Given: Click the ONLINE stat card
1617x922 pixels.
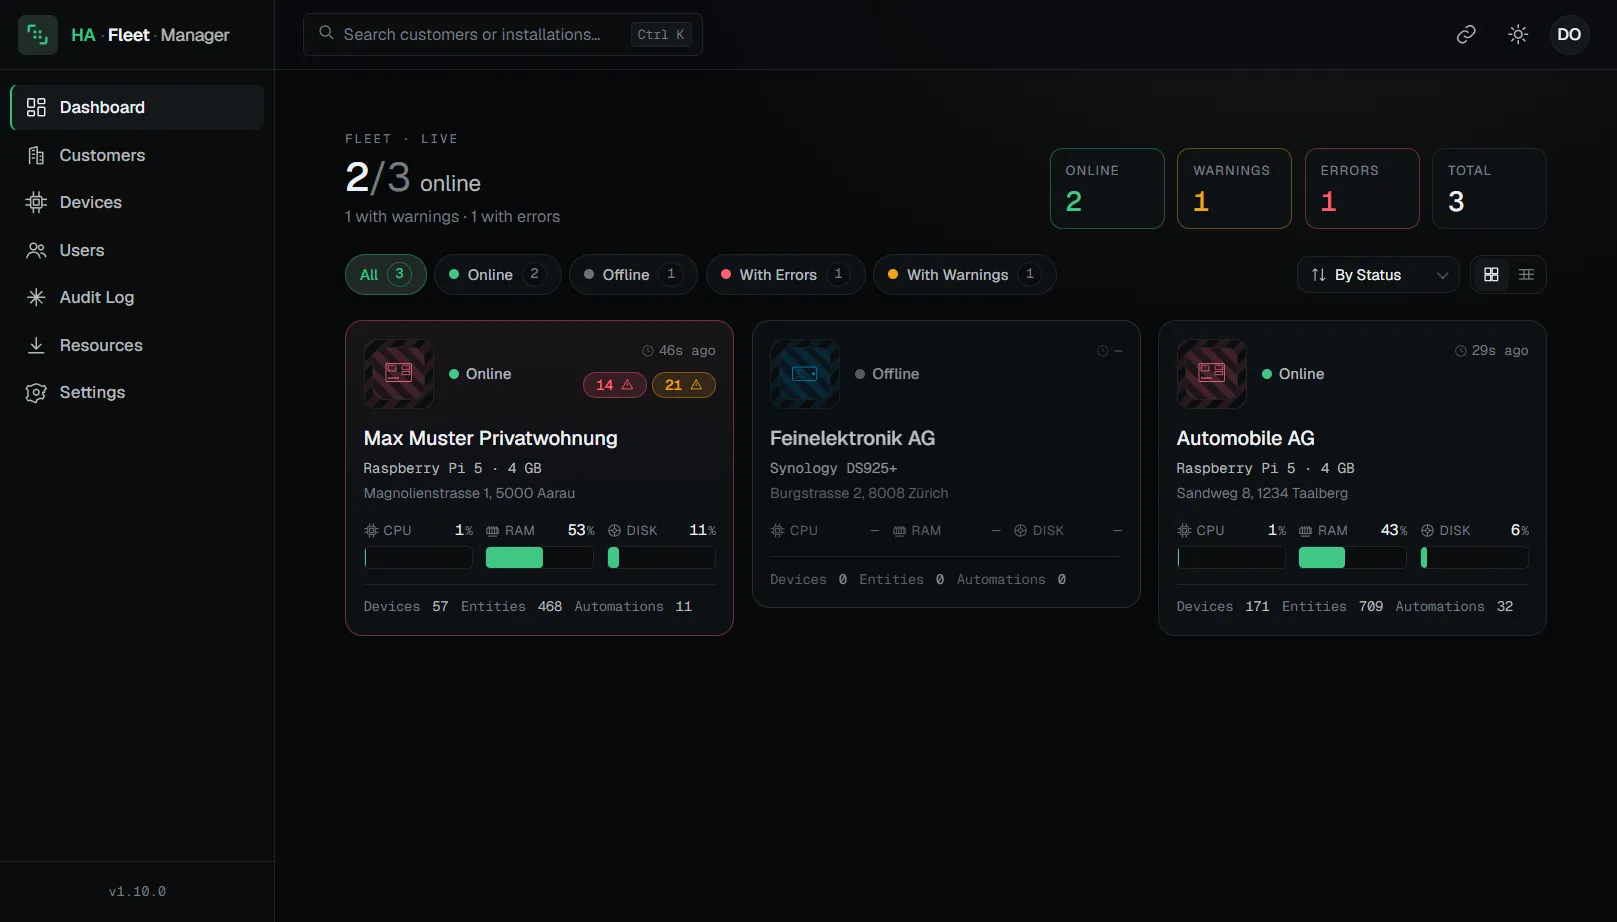Looking at the screenshot, I should (x=1107, y=188).
